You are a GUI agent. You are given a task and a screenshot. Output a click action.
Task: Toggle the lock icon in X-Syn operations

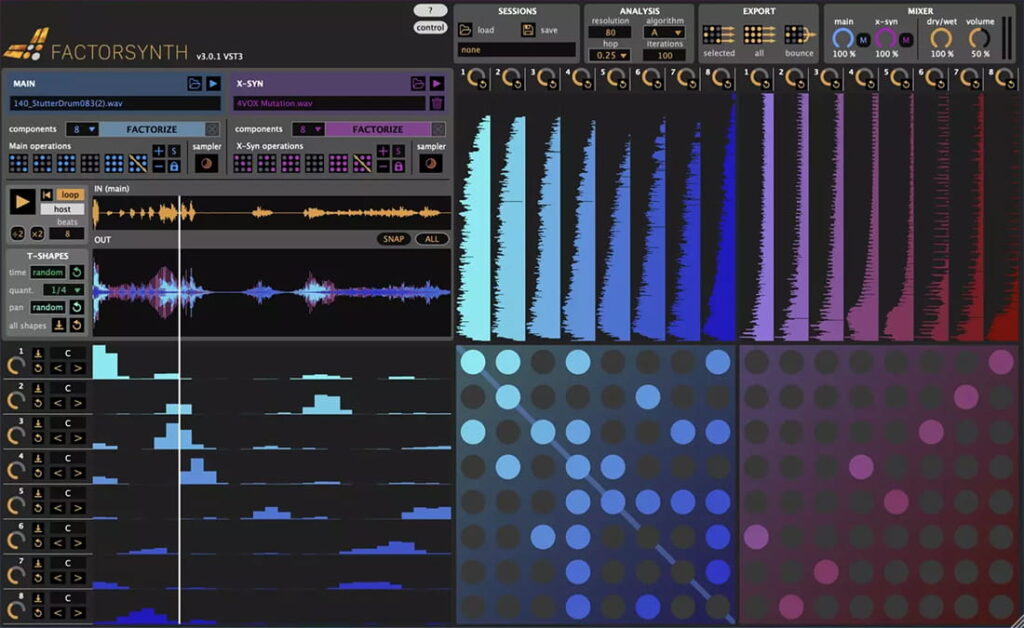398,166
